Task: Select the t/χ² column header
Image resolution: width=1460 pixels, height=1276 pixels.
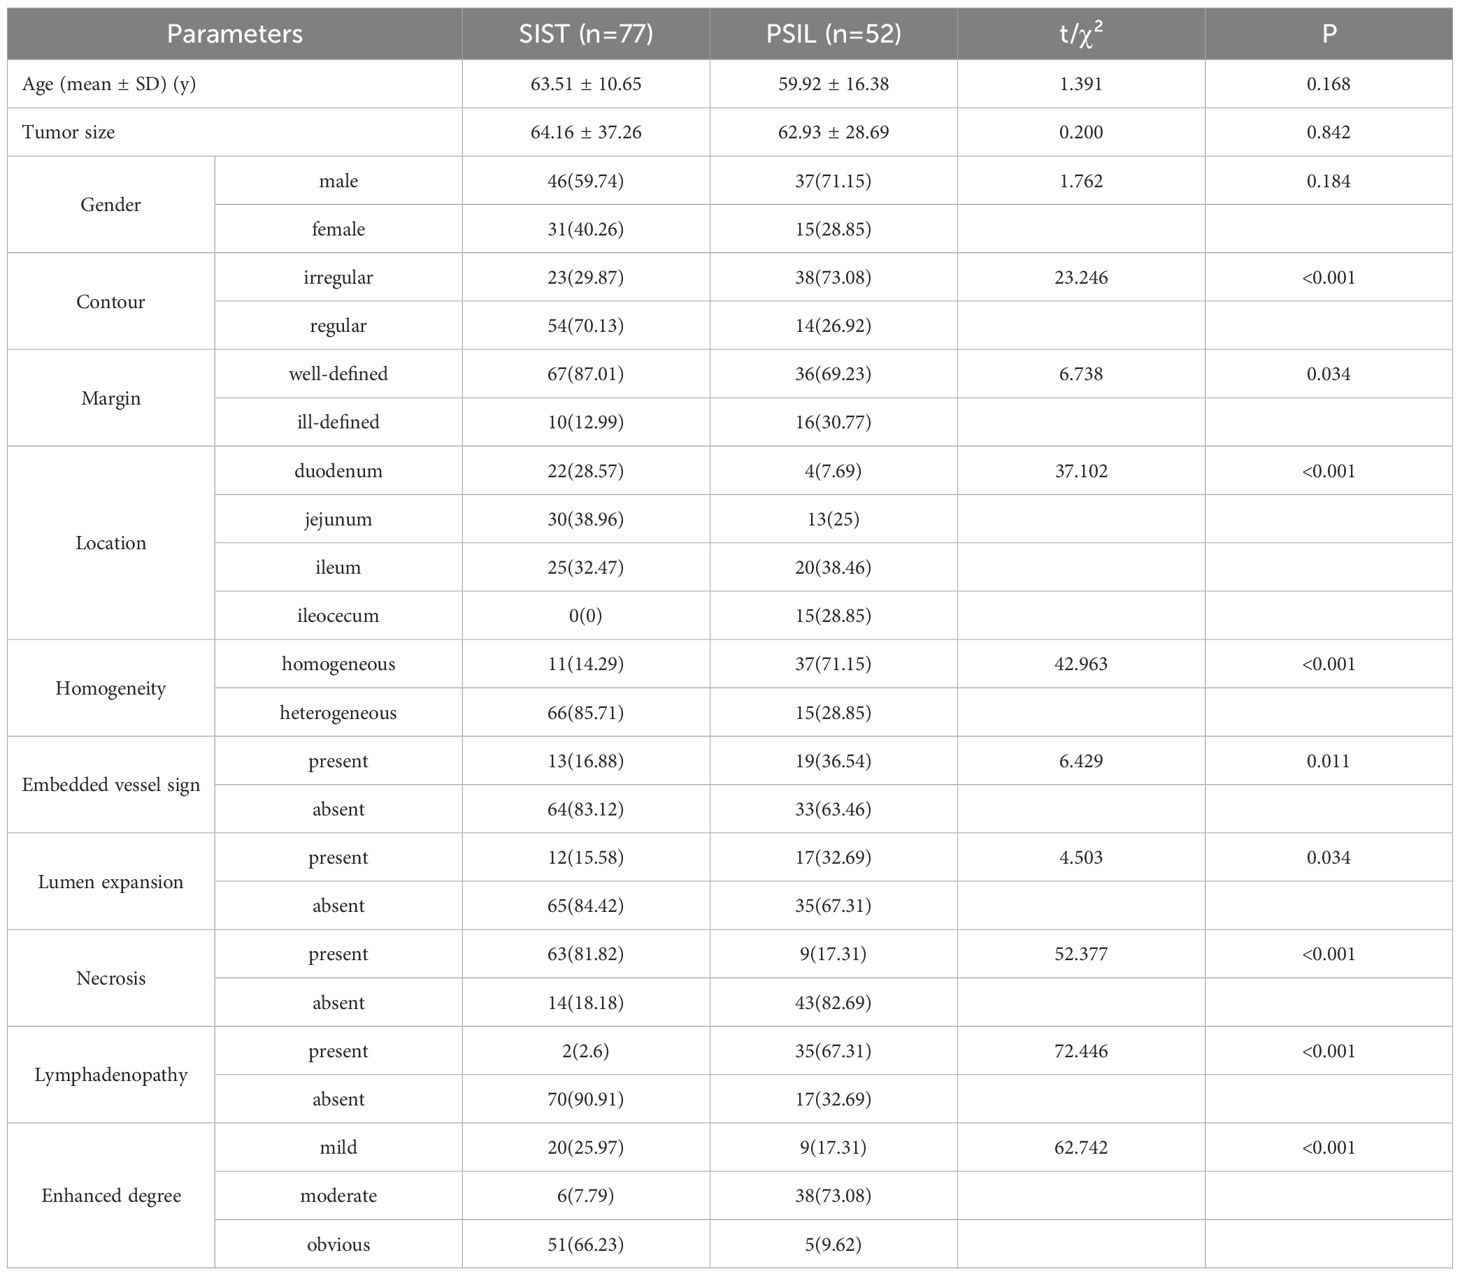Action: tap(1081, 34)
